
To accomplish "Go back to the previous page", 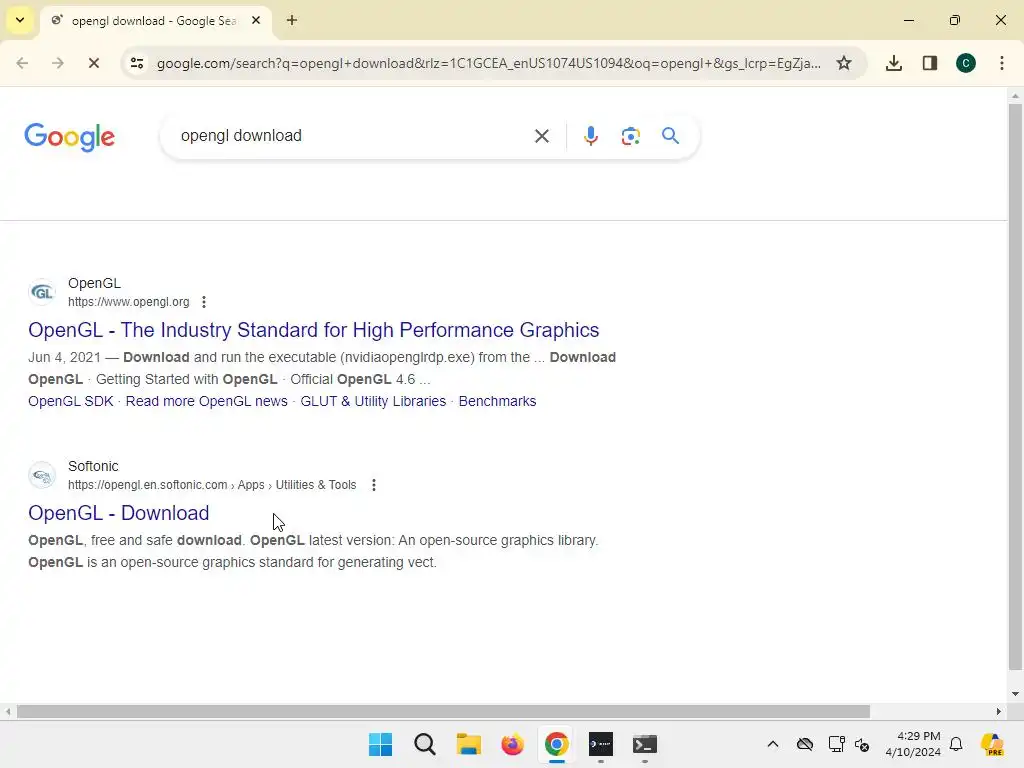I will coord(22,63).
